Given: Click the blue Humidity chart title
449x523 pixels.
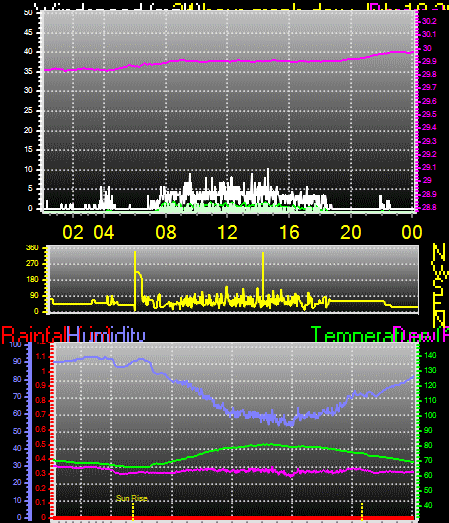Looking at the screenshot, I should (x=106, y=335).
